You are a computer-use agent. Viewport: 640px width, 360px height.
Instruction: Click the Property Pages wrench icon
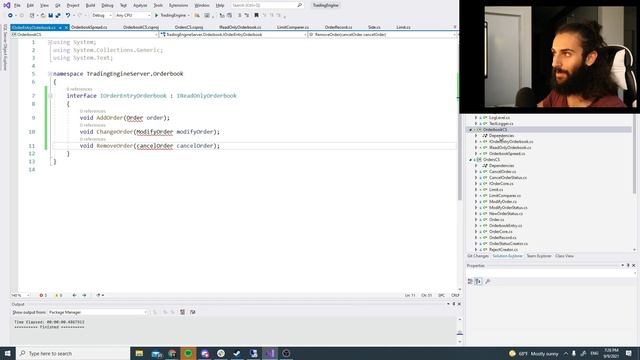click(487, 281)
